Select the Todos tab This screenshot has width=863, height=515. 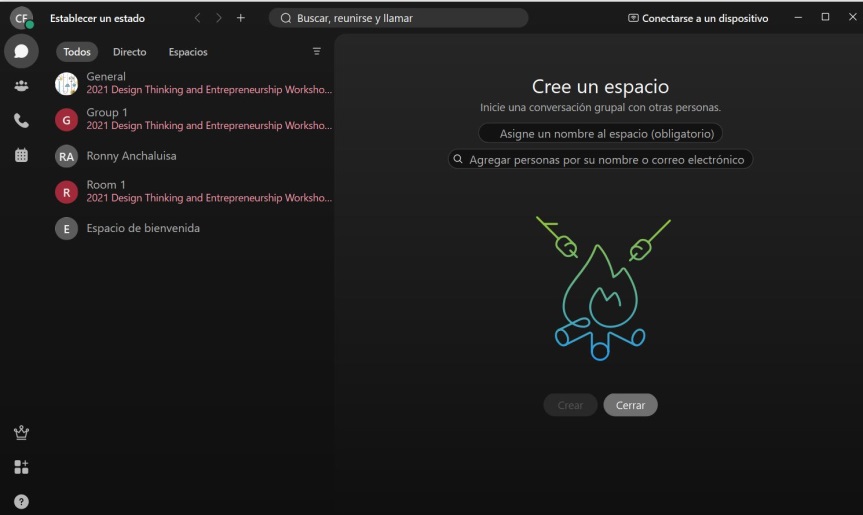tap(77, 52)
